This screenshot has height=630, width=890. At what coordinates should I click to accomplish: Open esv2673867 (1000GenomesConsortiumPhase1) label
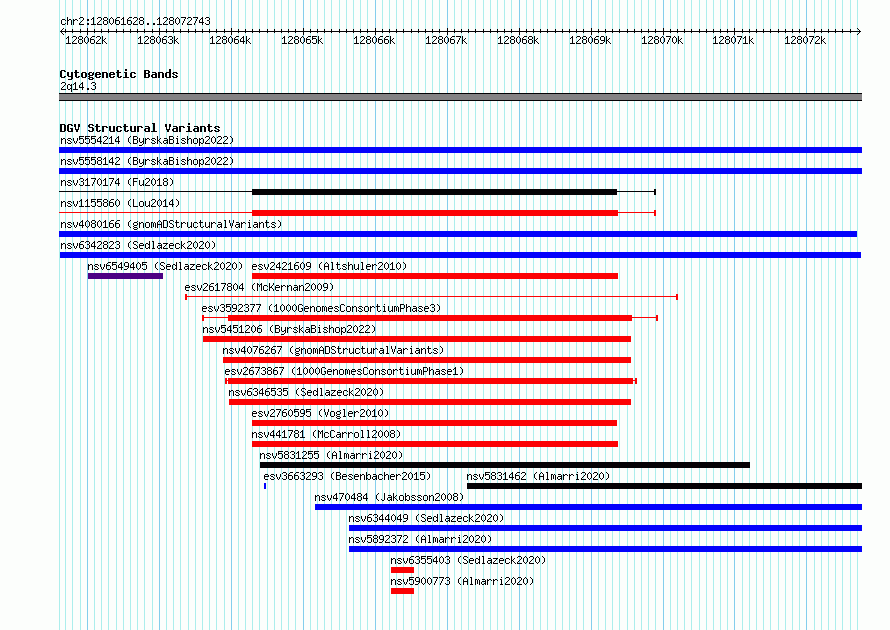coord(344,371)
